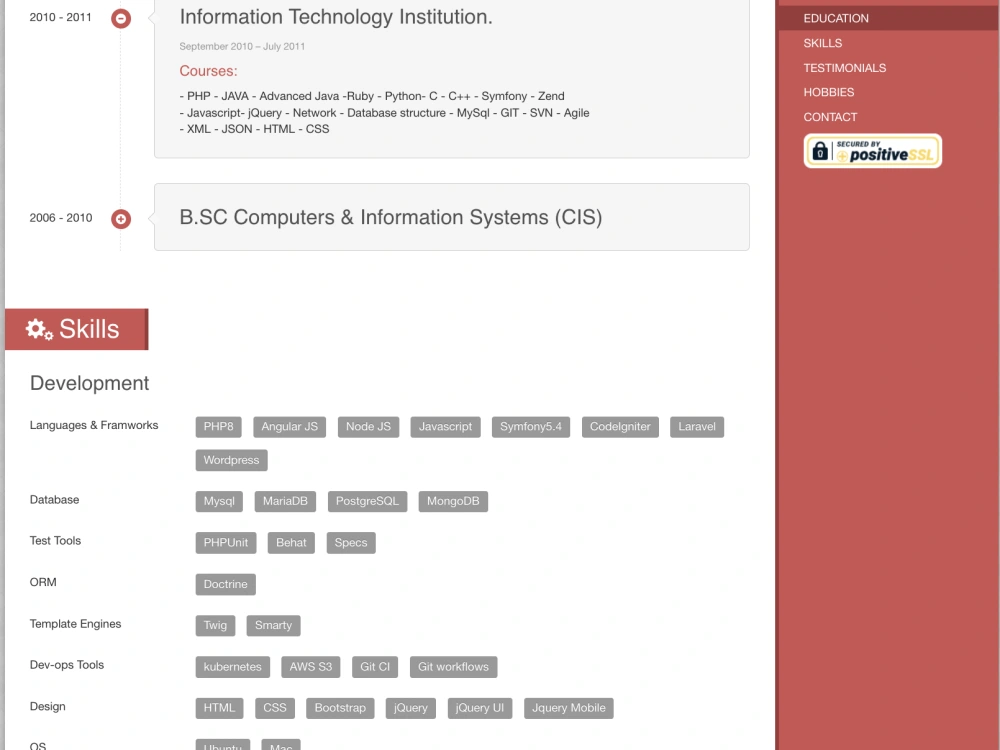This screenshot has height=750, width=1000.
Task: Click the Behat tag
Action: 291,543
